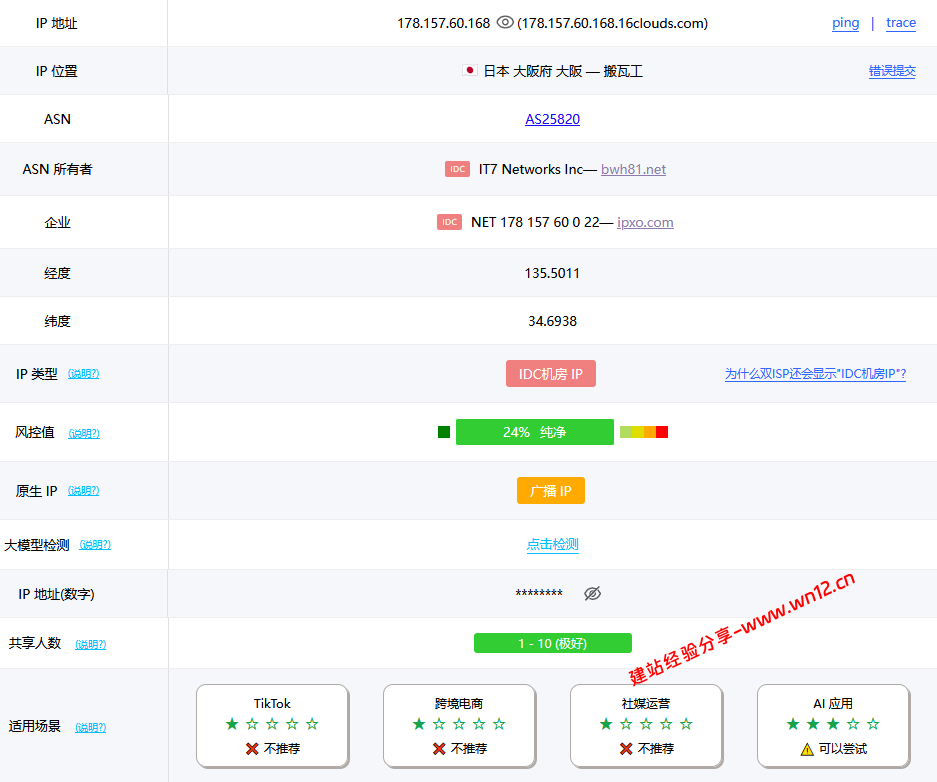The height and width of the screenshot is (782, 937).
Task: Open the 为什么双ISP还会显示IDC机房IP link
Action: pos(816,374)
